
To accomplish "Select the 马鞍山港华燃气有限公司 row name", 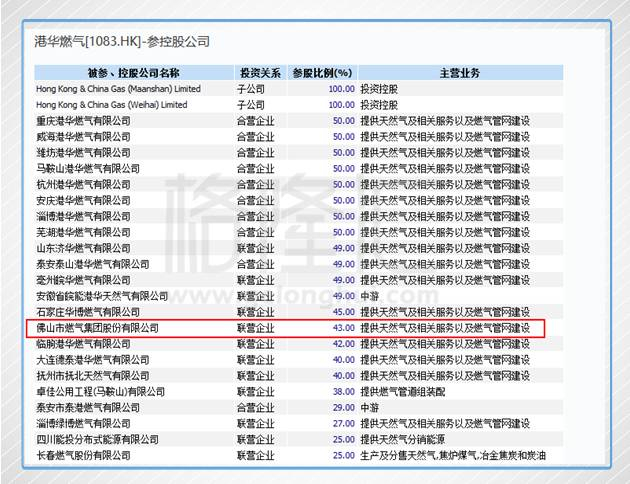I will click(x=88, y=169).
